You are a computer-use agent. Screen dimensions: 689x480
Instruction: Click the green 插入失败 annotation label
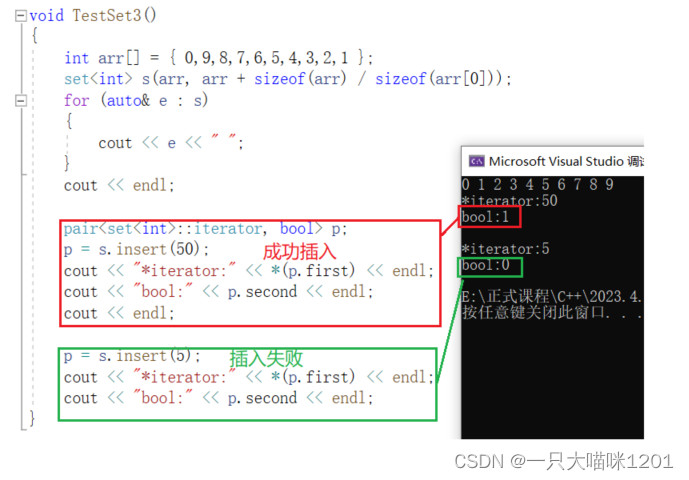point(266,358)
